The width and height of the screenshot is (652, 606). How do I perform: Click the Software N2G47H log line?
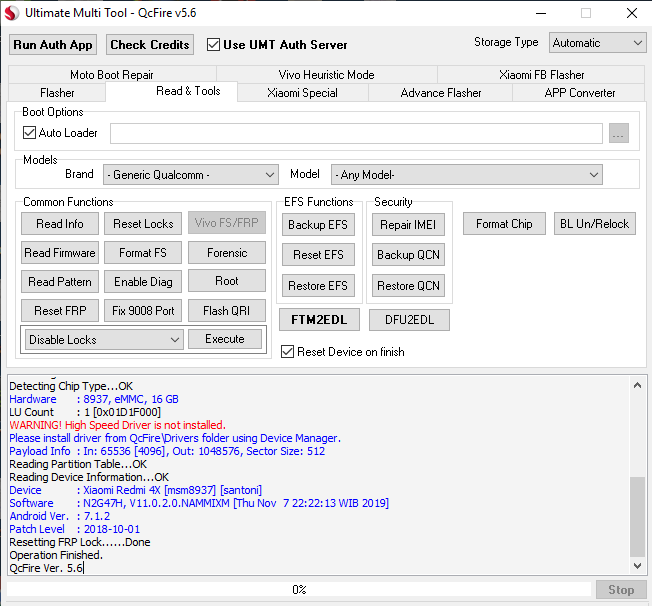point(199,503)
